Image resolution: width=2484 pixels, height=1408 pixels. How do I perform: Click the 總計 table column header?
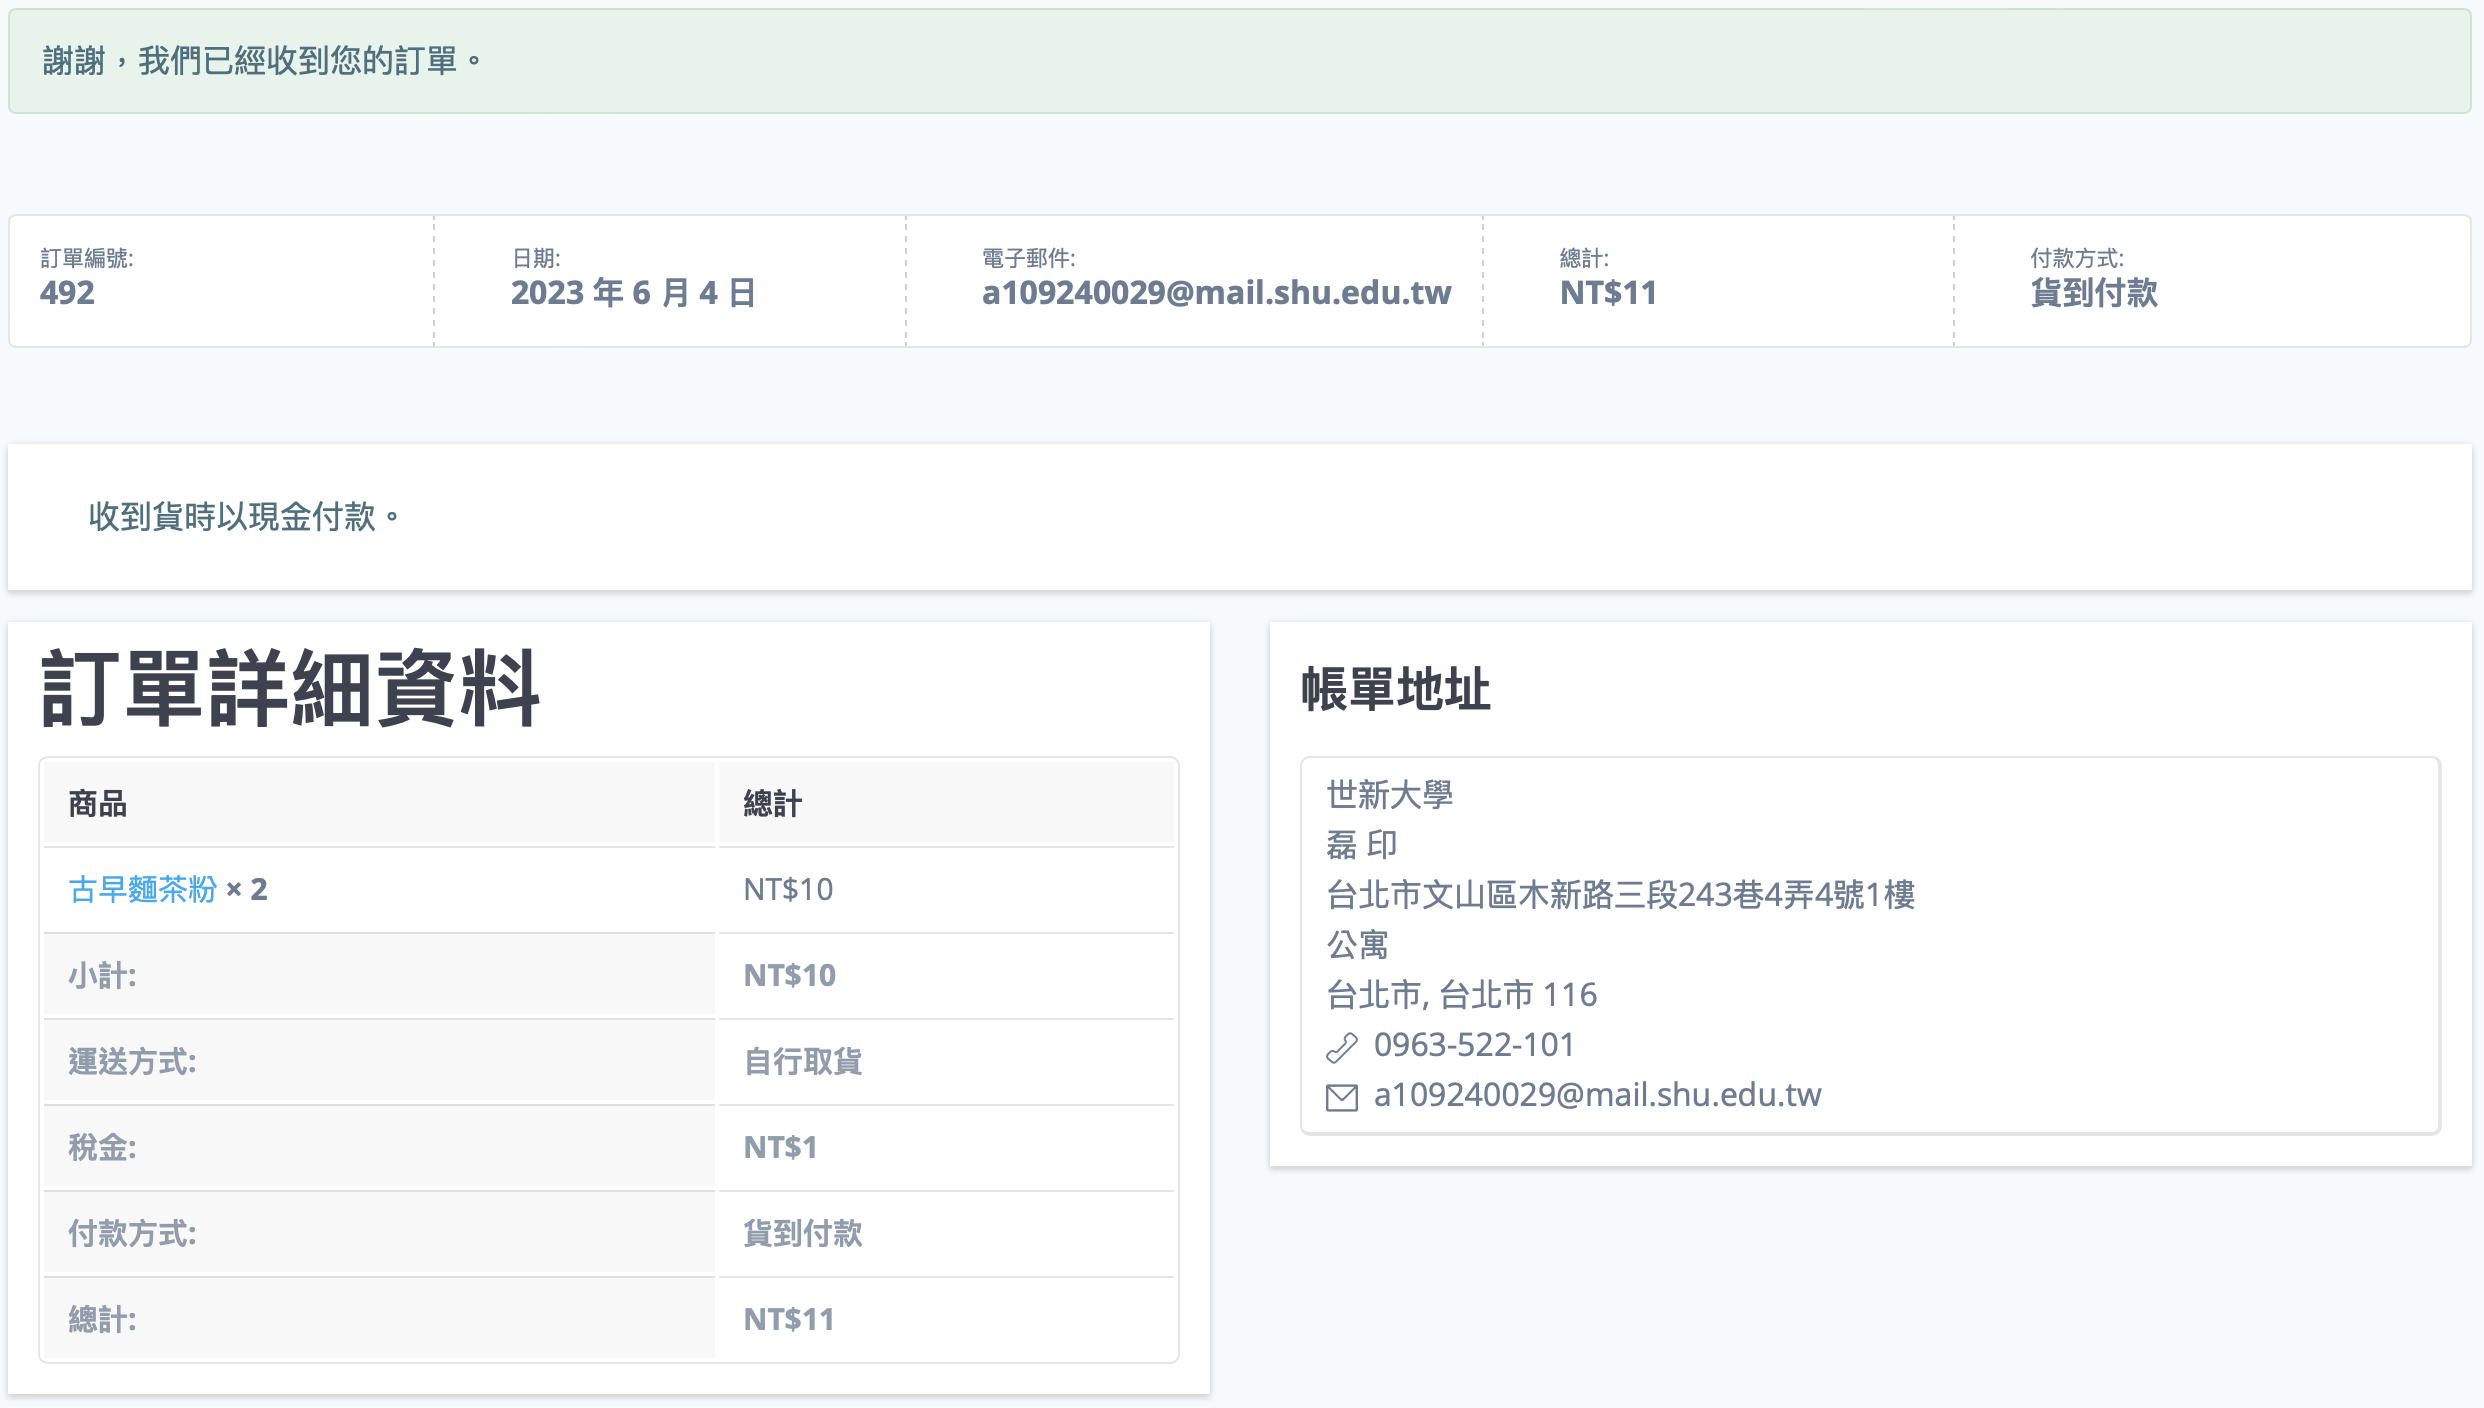coord(772,803)
